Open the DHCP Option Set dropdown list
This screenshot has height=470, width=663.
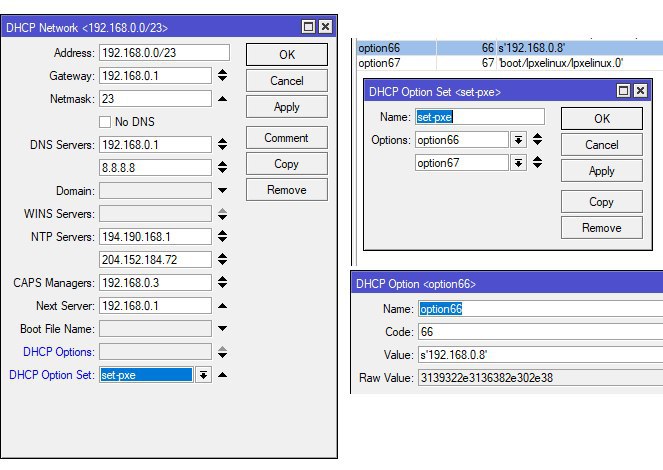[203, 375]
